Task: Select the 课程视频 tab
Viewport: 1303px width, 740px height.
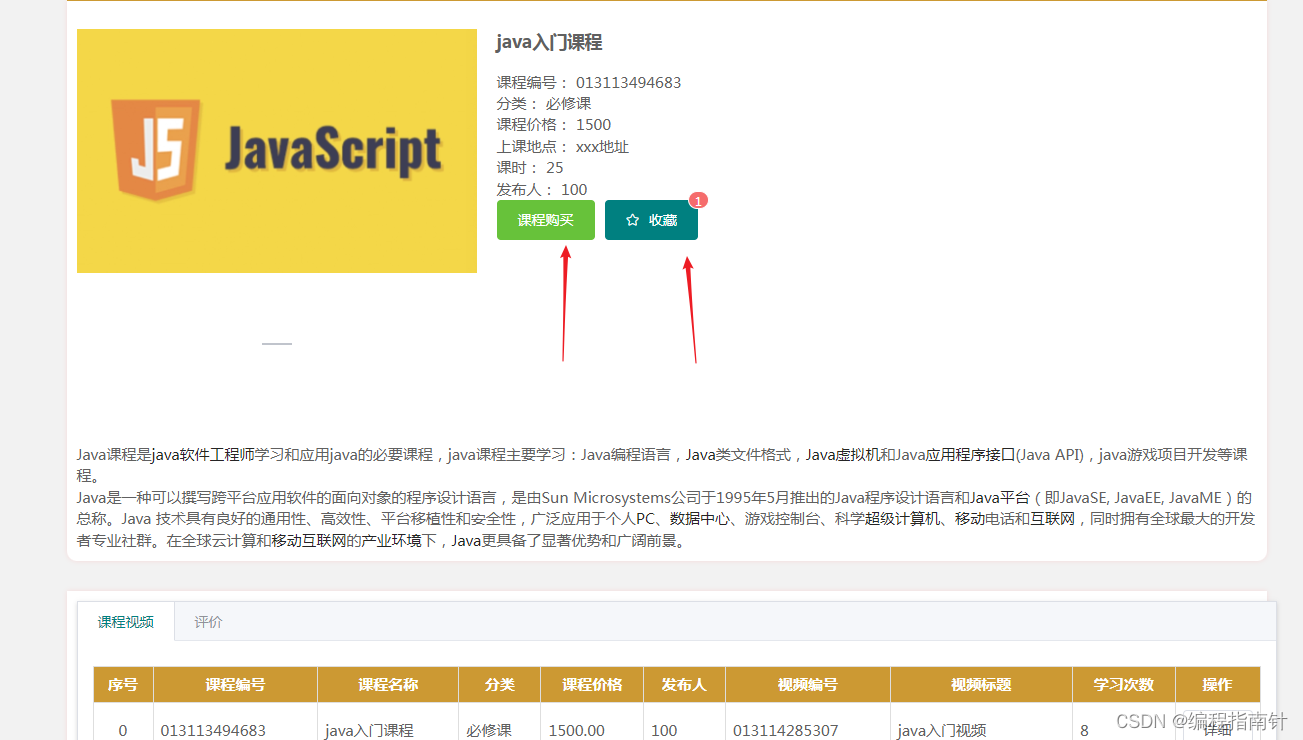Action: [x=124, y=621]
